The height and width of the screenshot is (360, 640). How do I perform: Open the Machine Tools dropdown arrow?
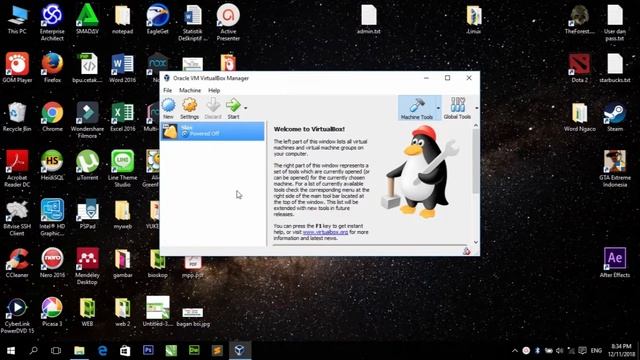coord(438,108)
